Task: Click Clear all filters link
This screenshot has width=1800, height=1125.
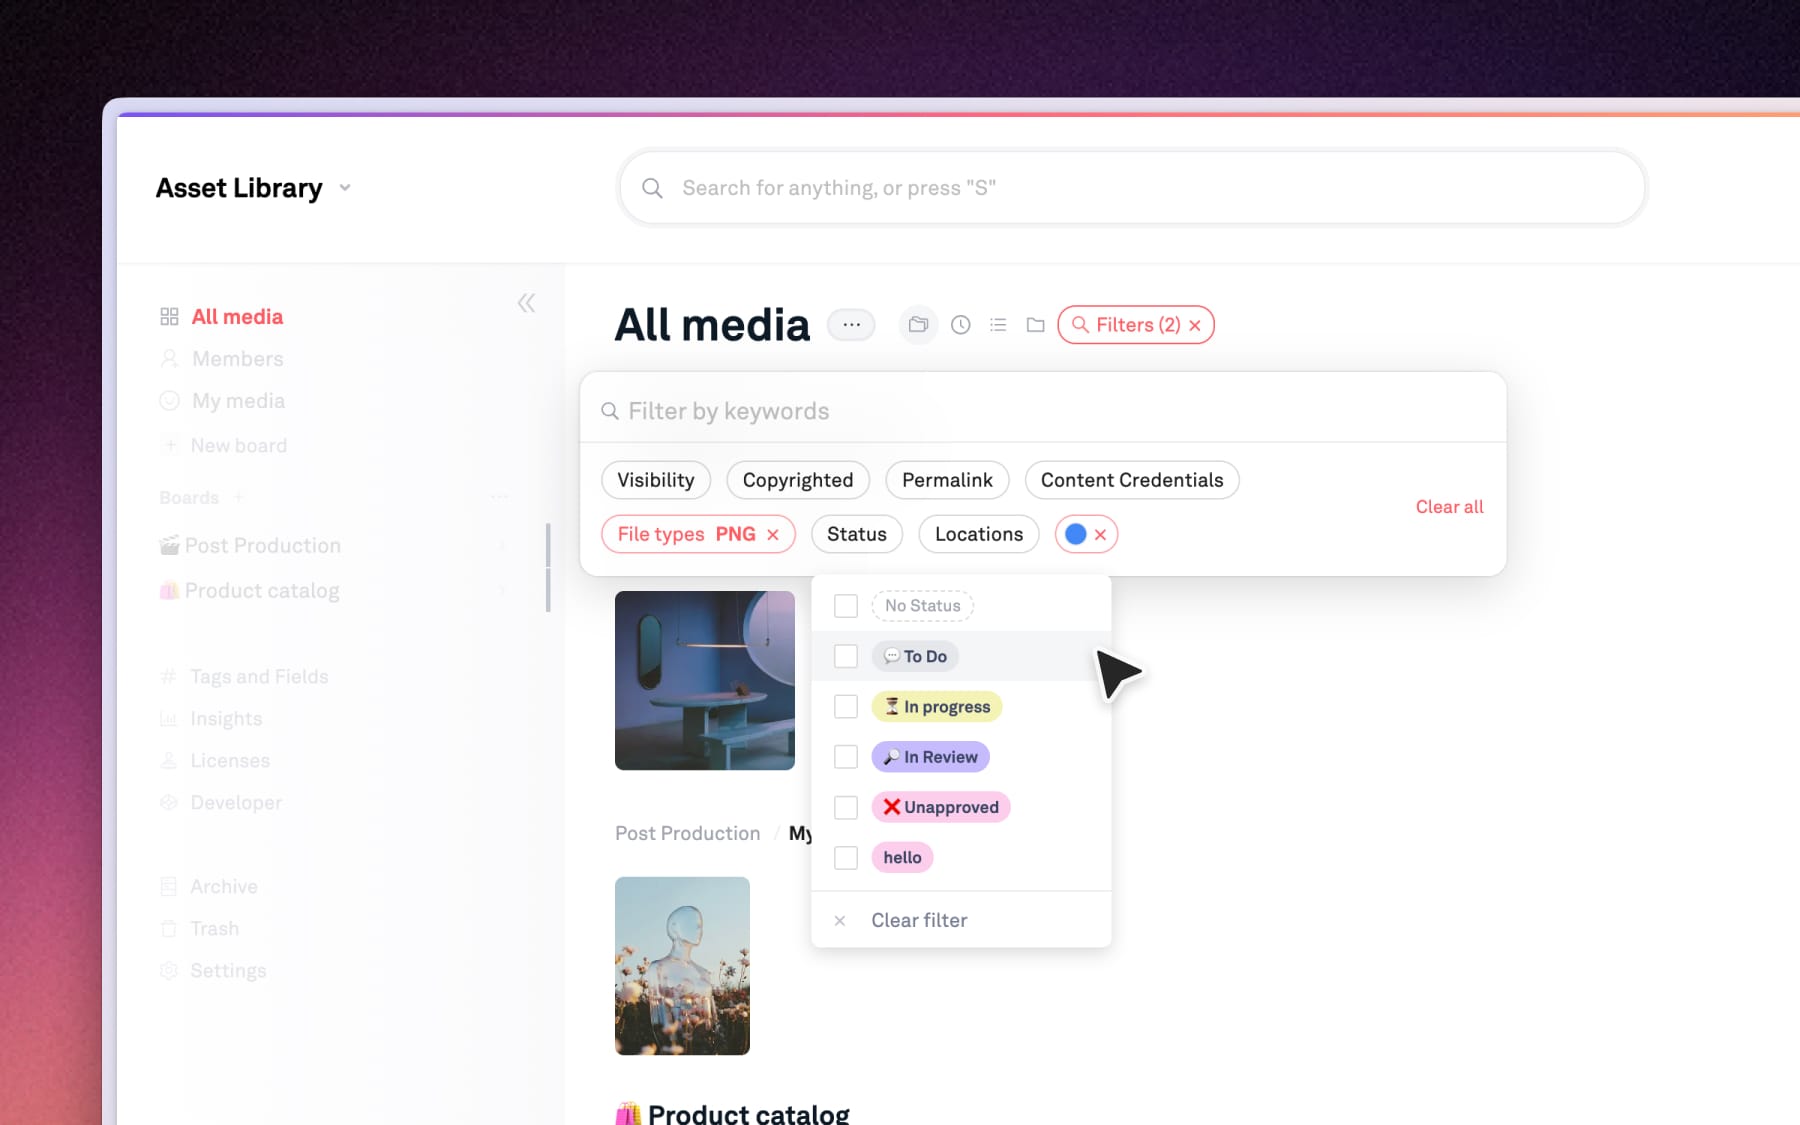Action: [x=1449, y=507]
